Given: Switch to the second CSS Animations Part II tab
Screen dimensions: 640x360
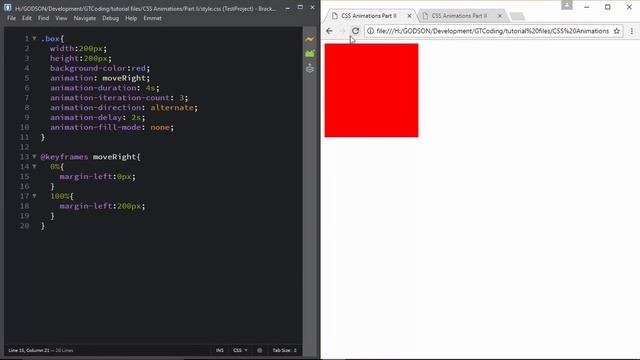Looking at the screenshot, I should click(x=459, y=16).
